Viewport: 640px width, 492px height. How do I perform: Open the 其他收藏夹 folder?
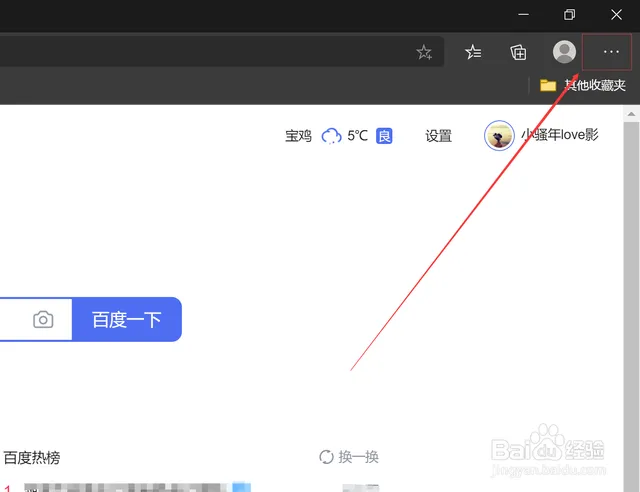click(582, 85)
